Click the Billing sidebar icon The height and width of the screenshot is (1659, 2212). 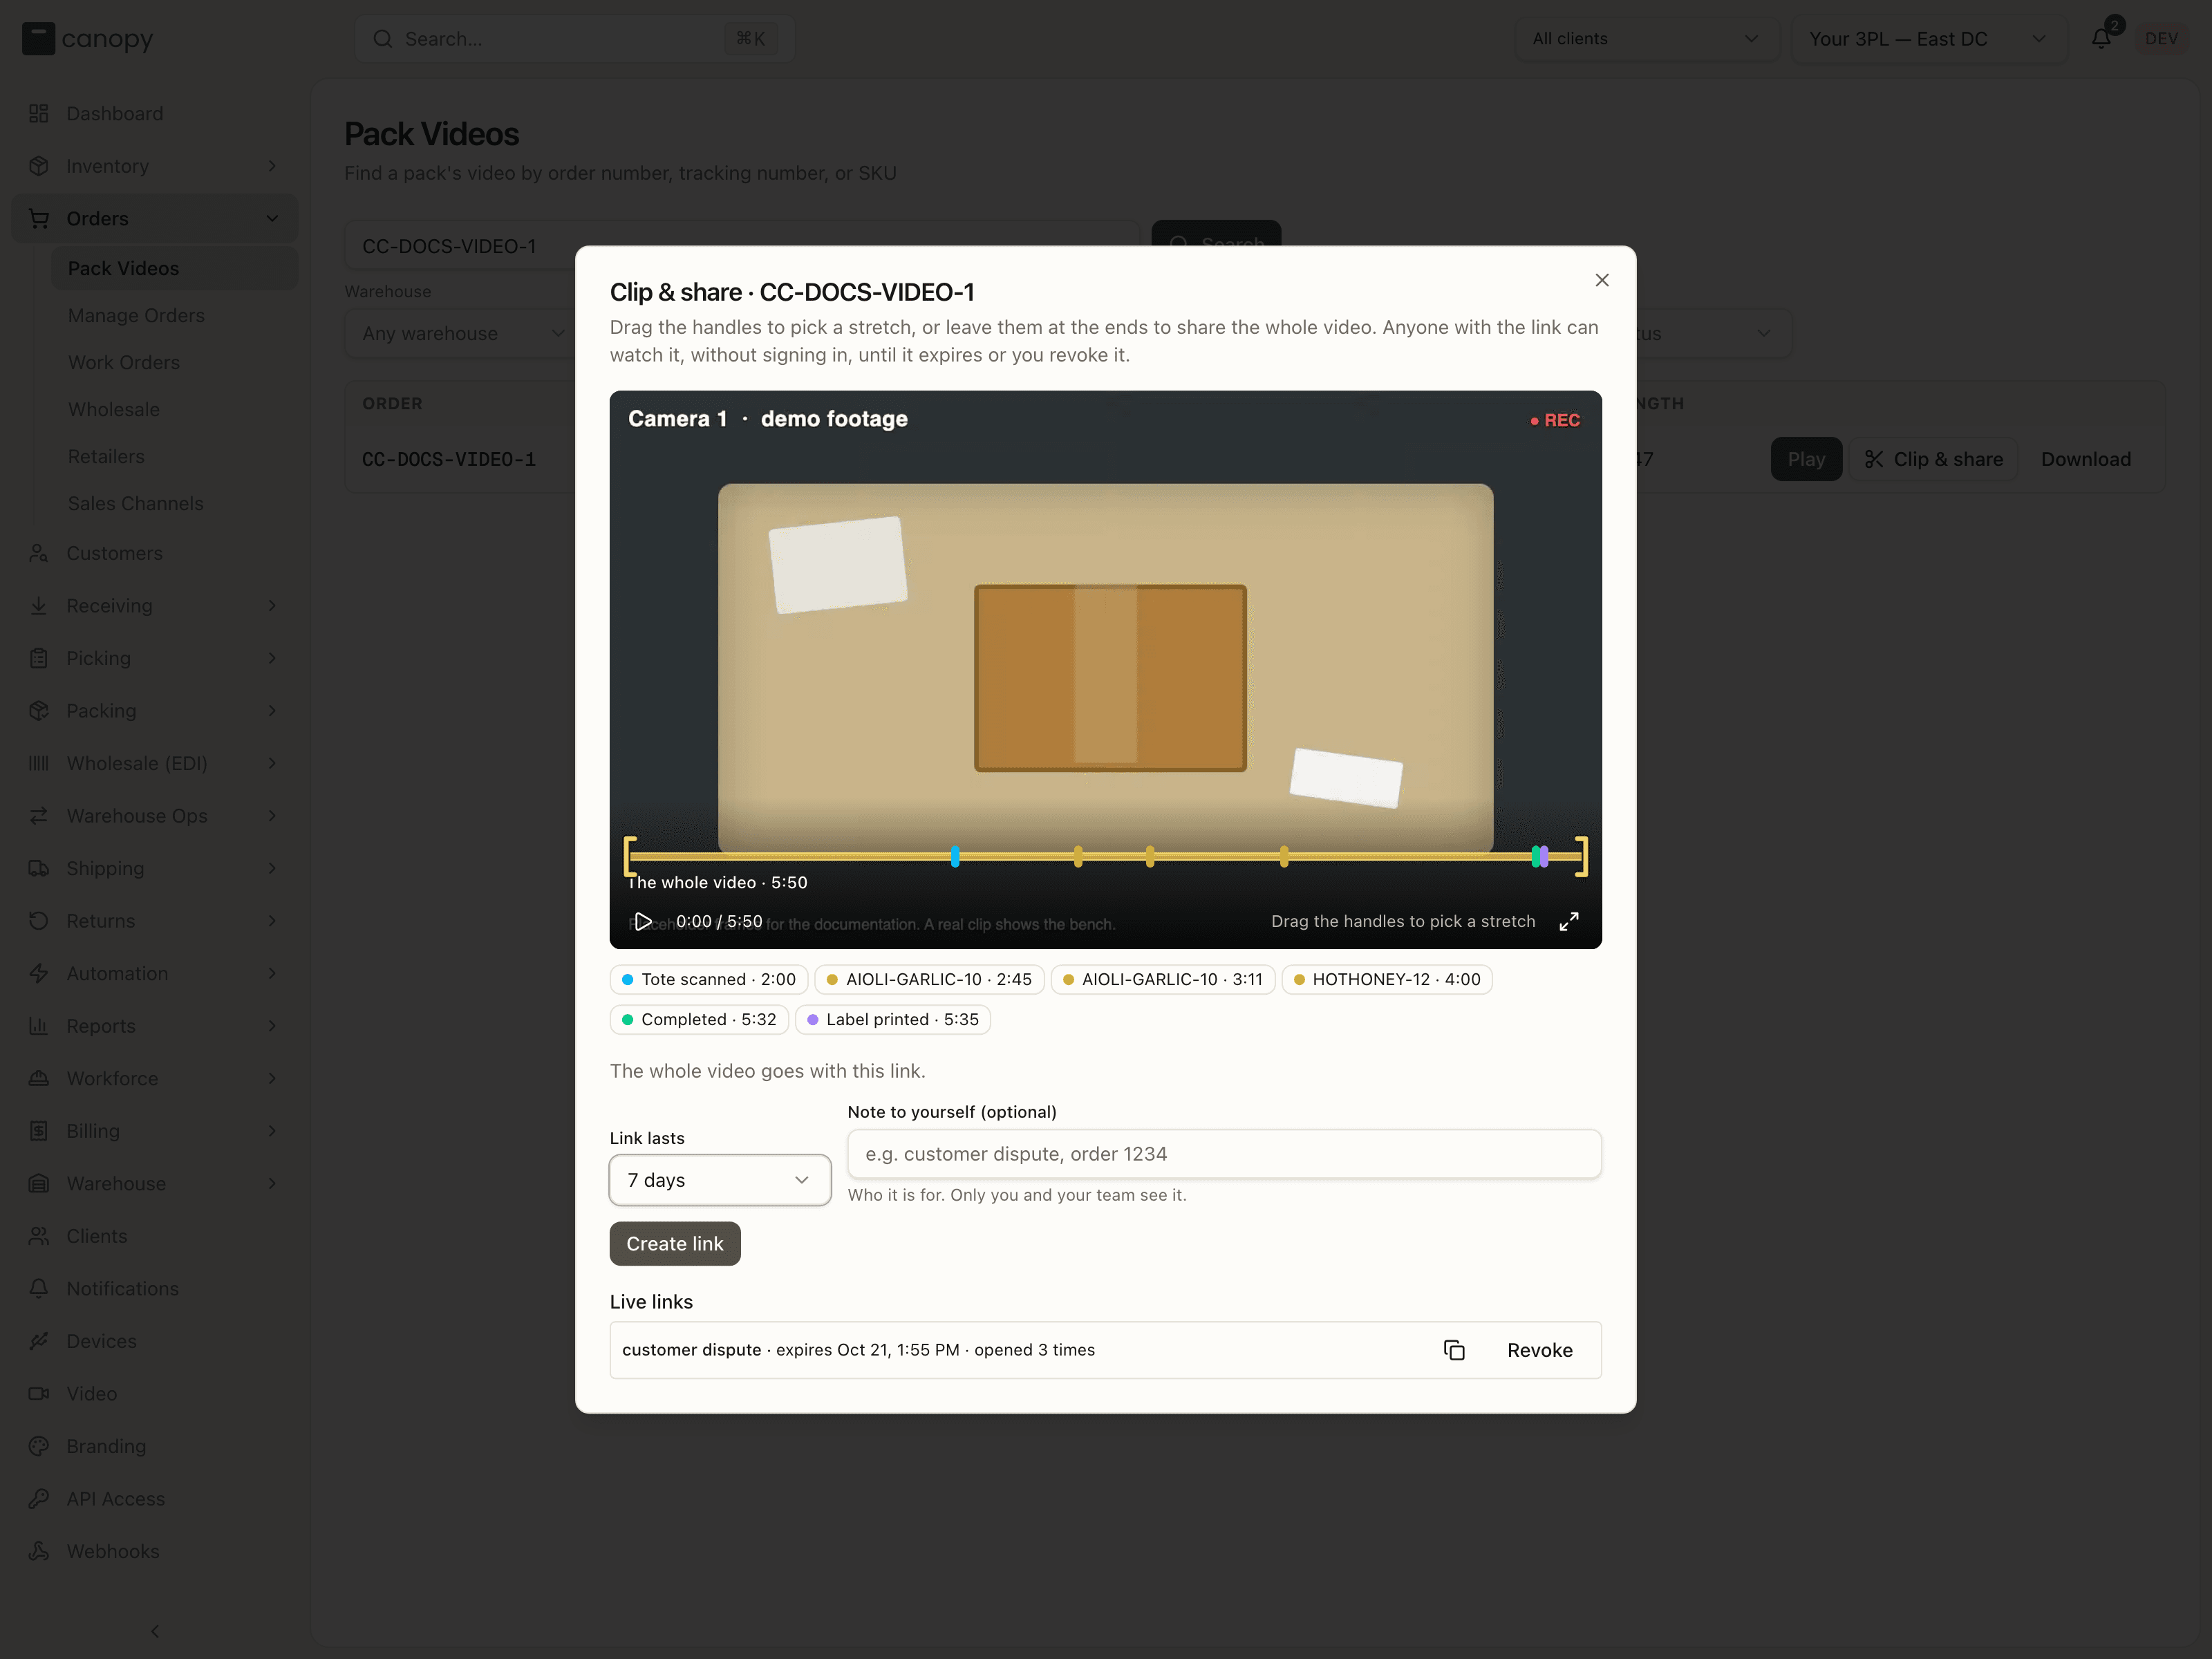tap(39, 1131)
